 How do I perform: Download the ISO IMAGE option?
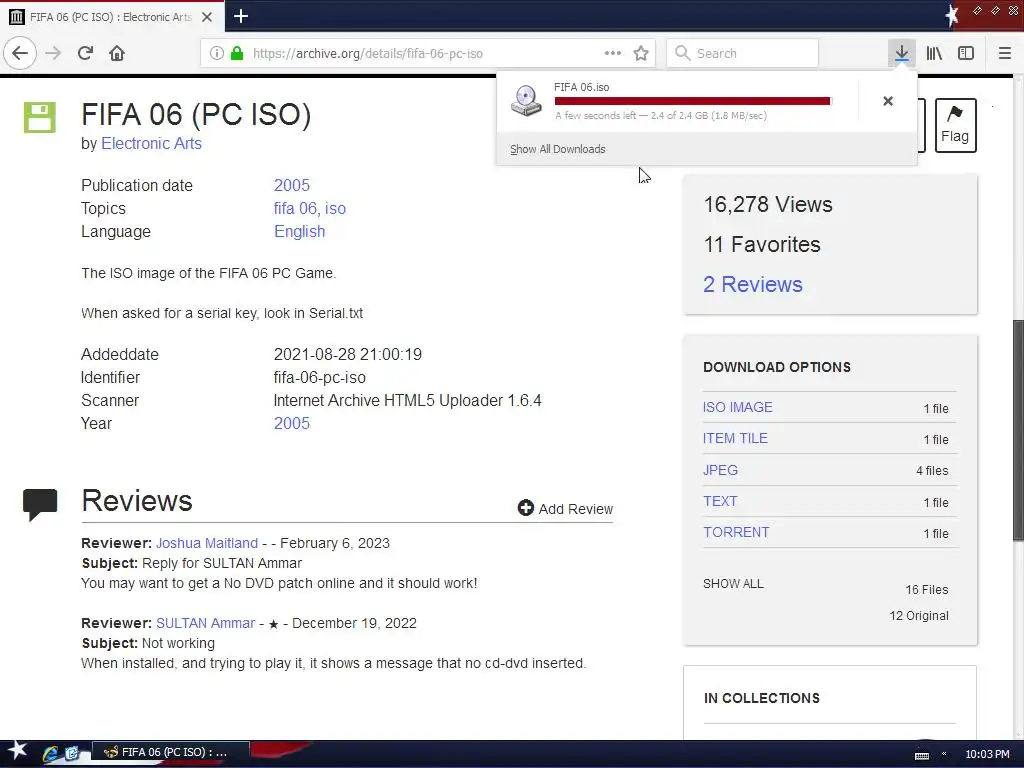pyautogui.click(x=738, y=407)
